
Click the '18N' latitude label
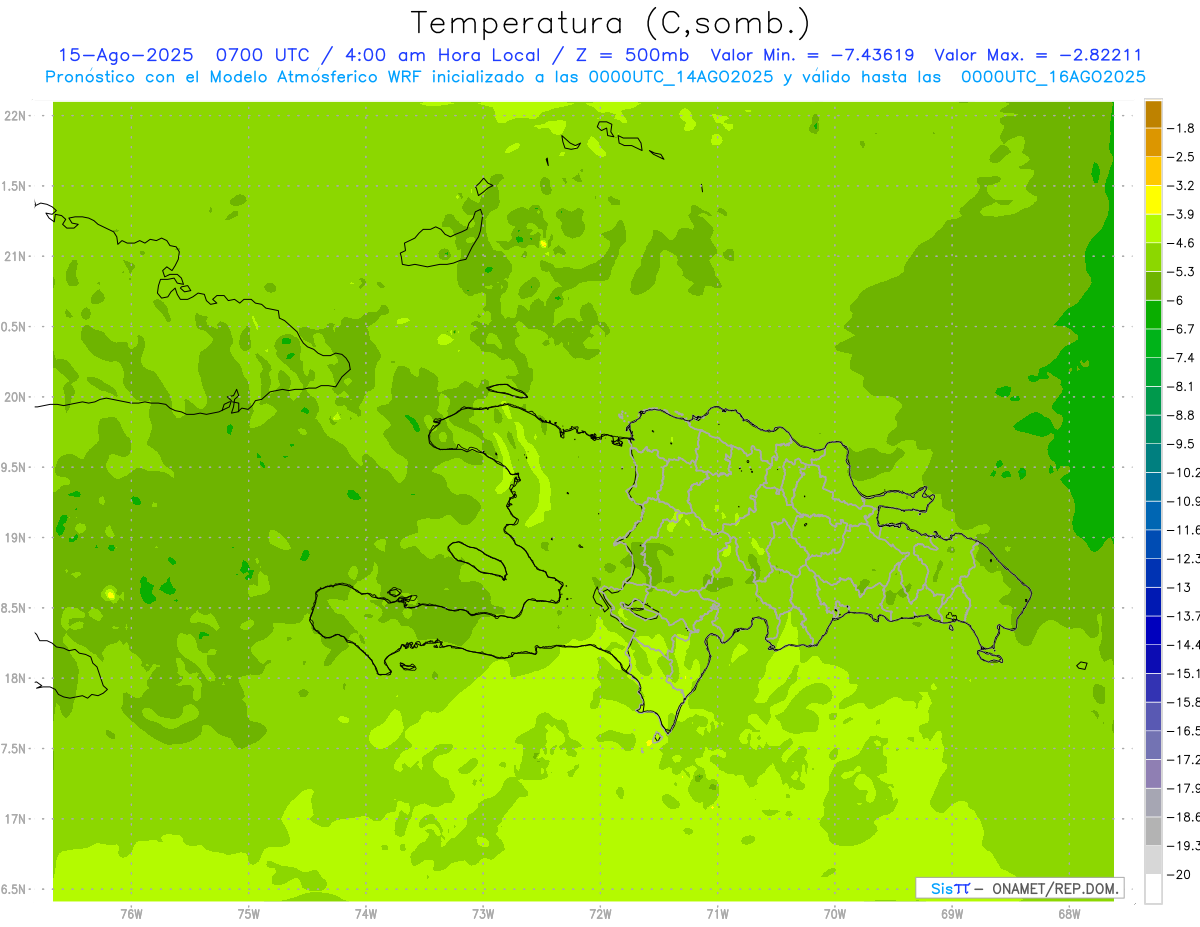(x=15, y=678)
